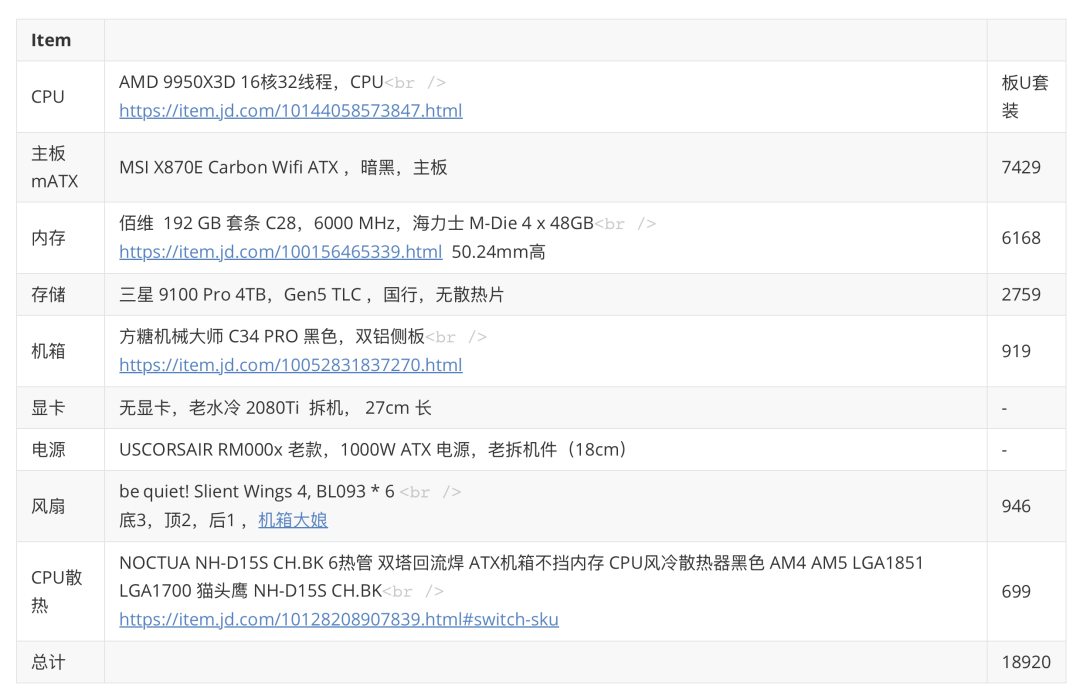
Task: Click the 板U套装 price cell
Action: click(1025, 97)
